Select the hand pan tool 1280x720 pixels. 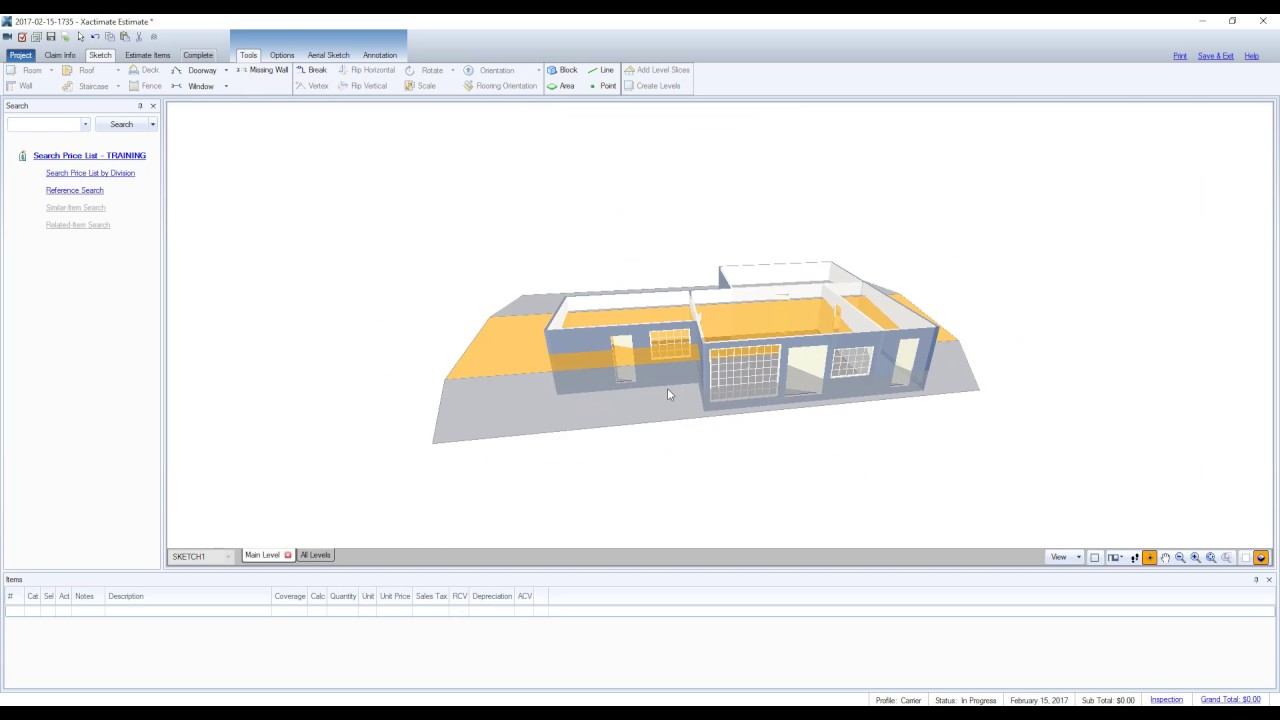[1165, 557]
